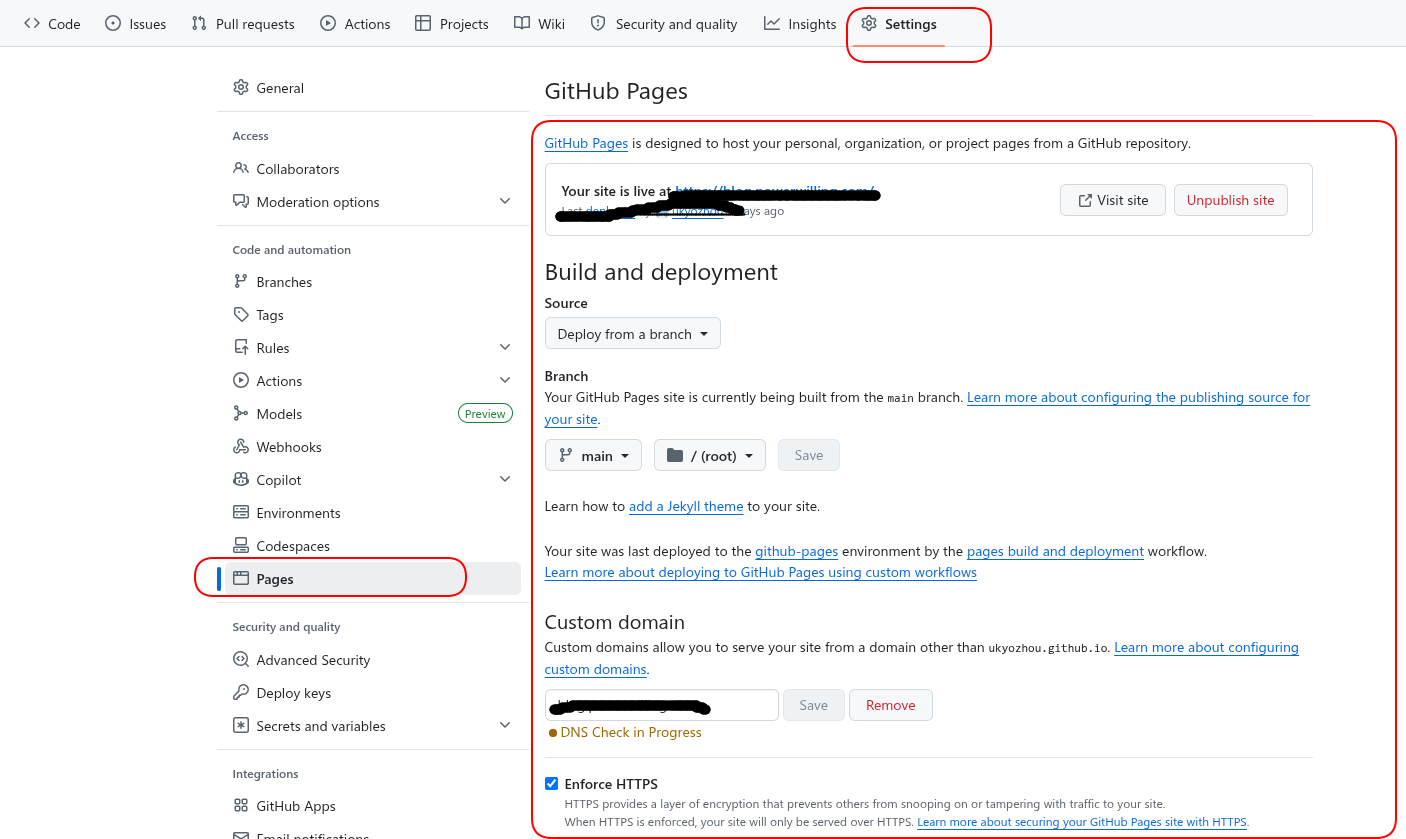Screen dimensions: 1406x839
Task: Click the custom domain text field
Action: 662,705
